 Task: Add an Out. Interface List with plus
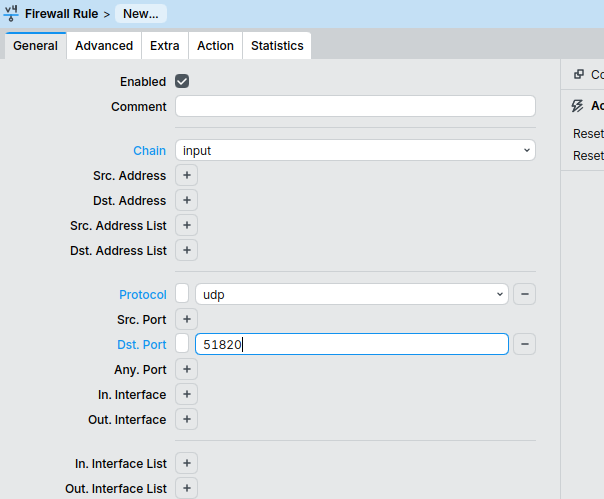click(x=187, y=488)
